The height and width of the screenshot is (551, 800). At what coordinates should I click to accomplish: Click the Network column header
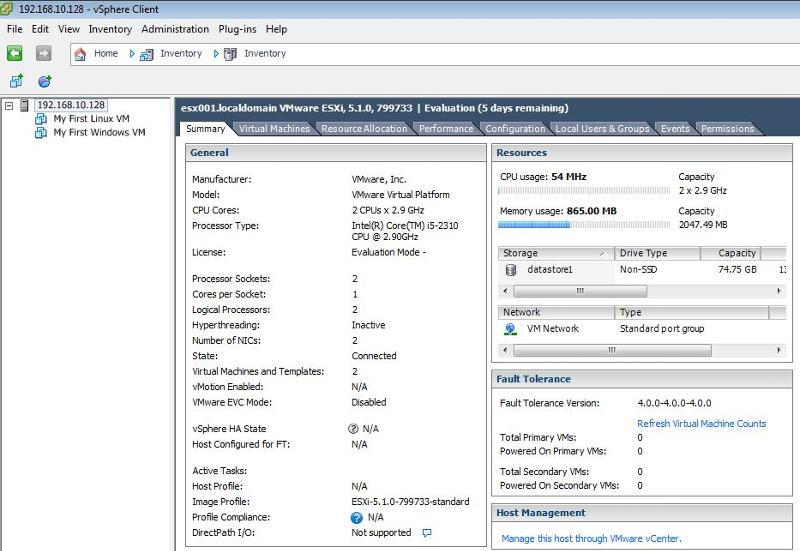(x=556, y=312)
